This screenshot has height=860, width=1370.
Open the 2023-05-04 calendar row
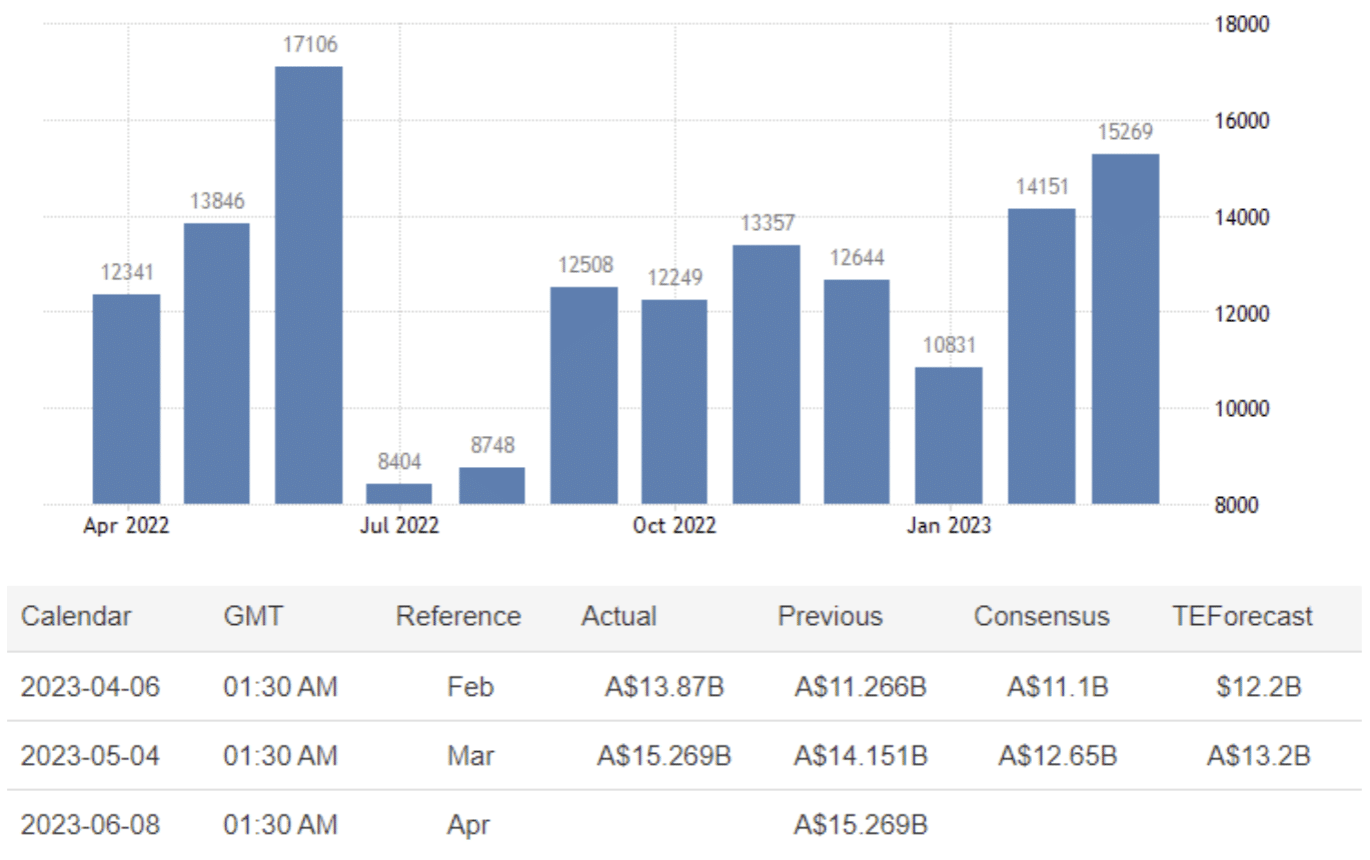pos(90,756)
